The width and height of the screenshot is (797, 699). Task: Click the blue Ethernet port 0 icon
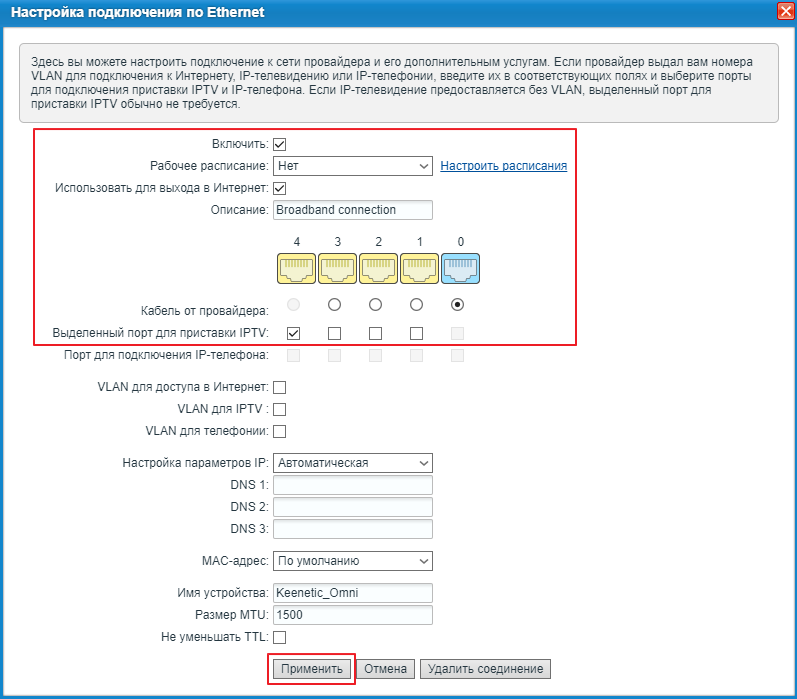click(460, 269)
